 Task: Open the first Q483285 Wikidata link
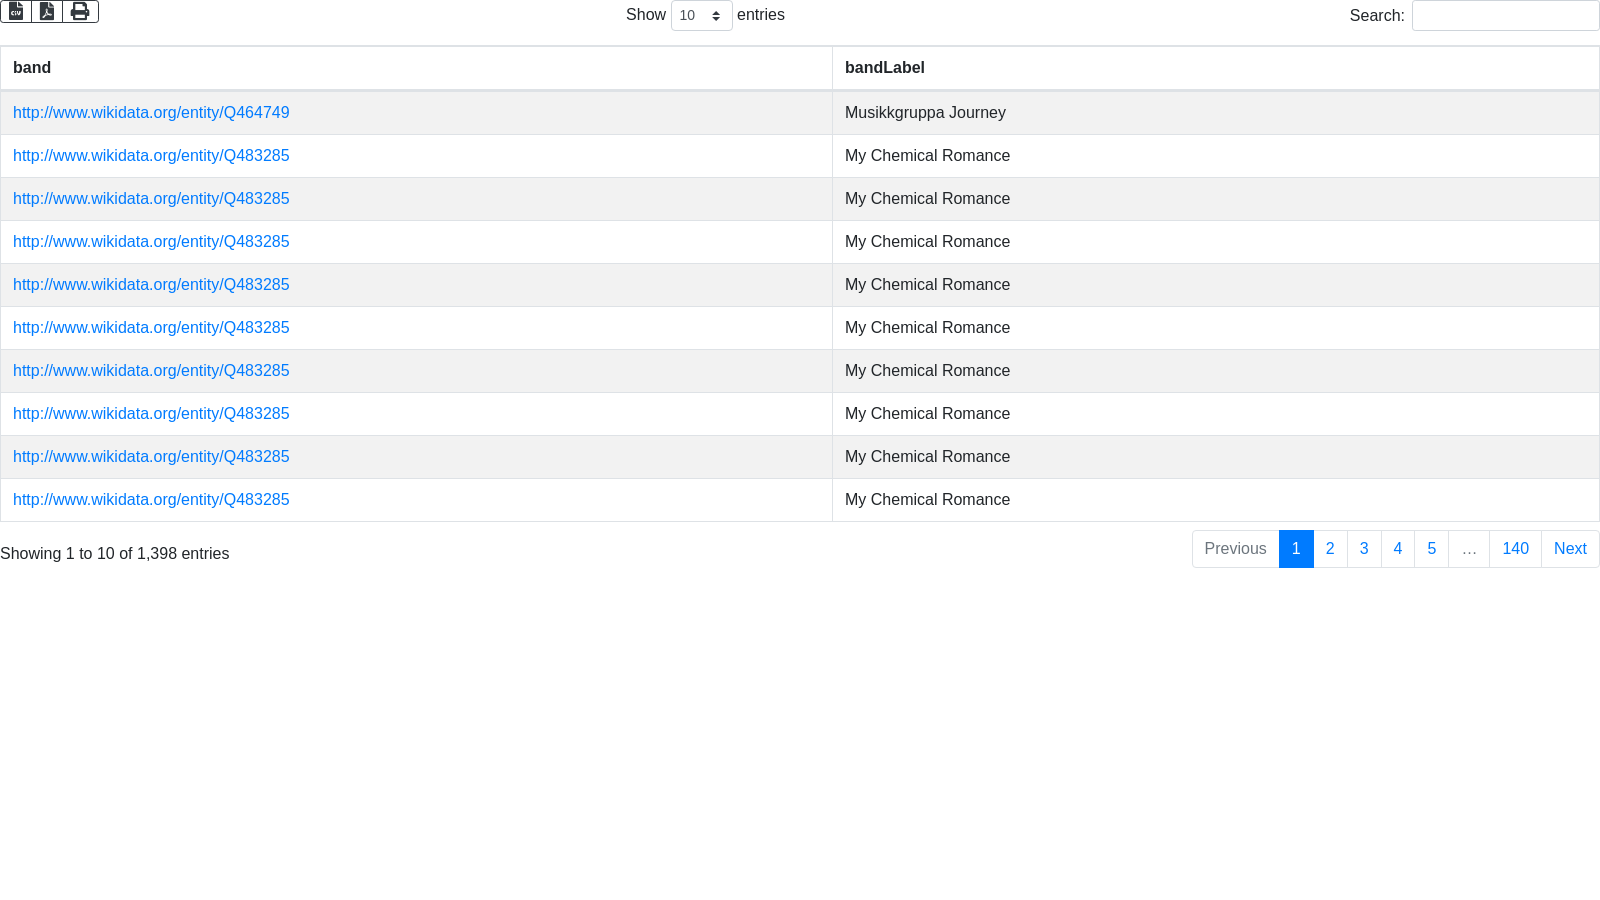coord(151,156)
